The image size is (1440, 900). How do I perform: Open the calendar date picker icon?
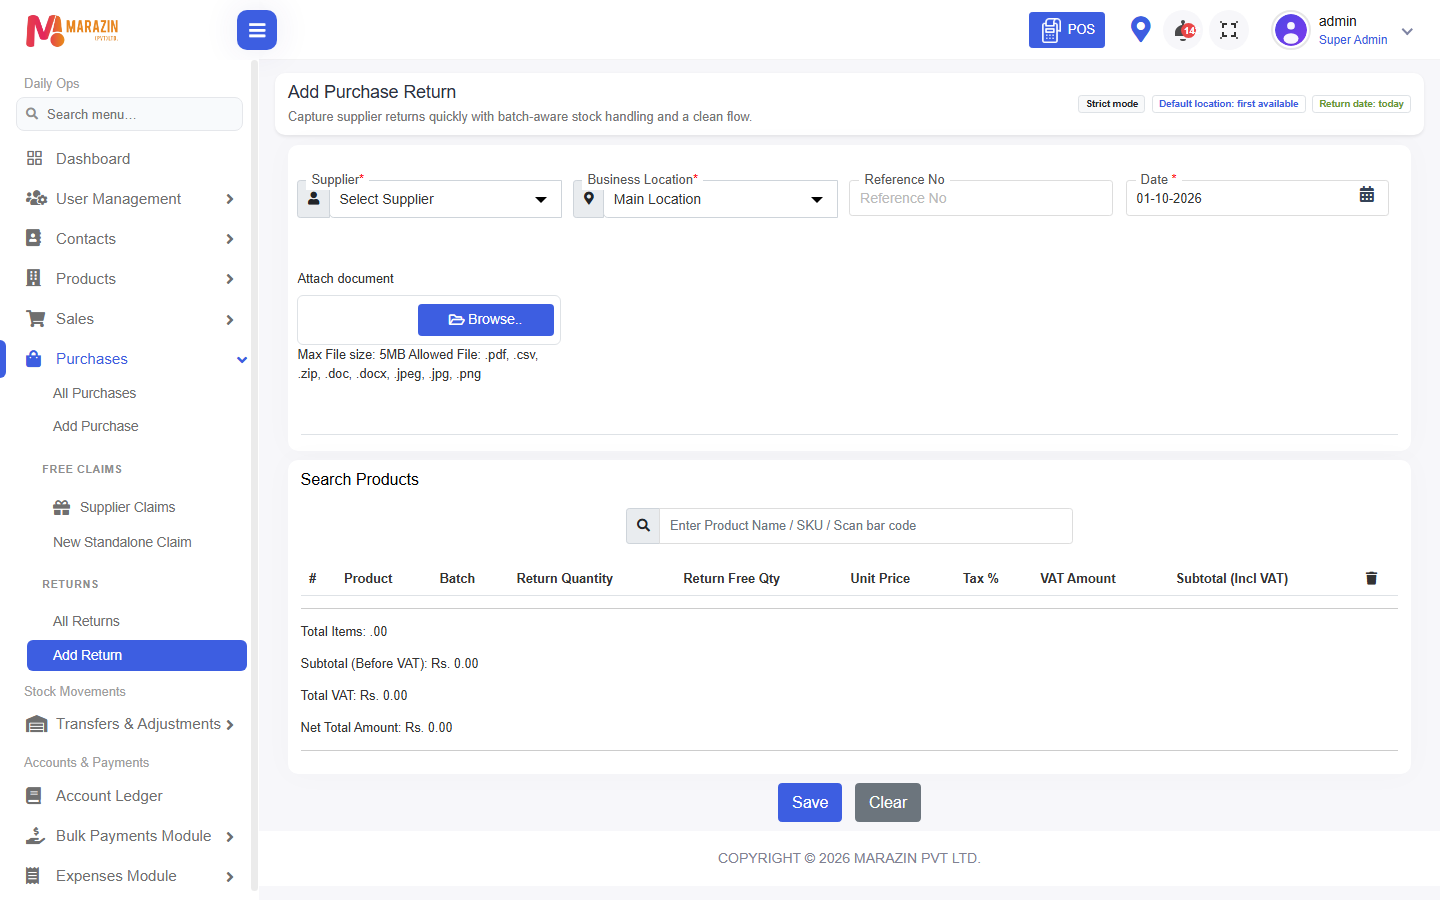point(1367,194)
